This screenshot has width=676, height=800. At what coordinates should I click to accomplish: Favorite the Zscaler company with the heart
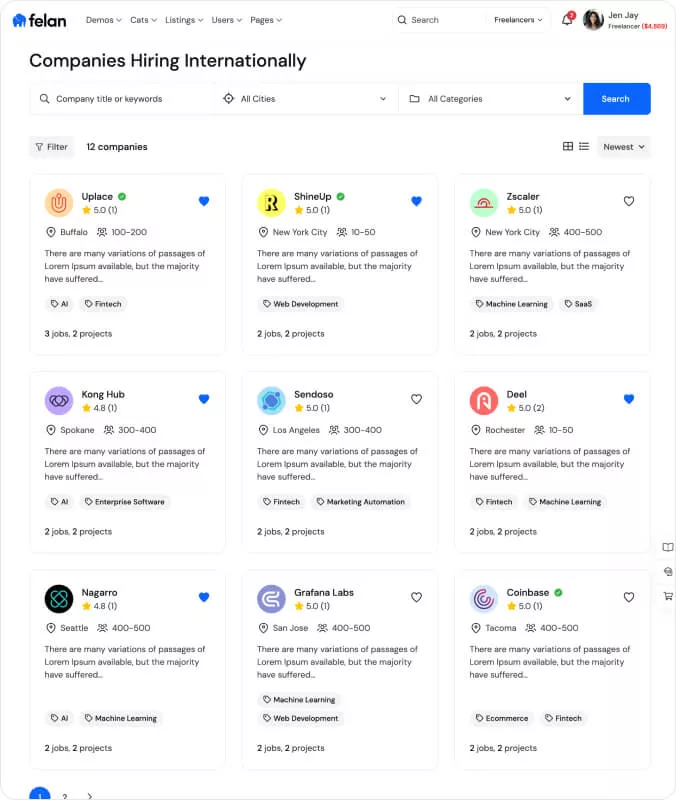tap(629, 201)
